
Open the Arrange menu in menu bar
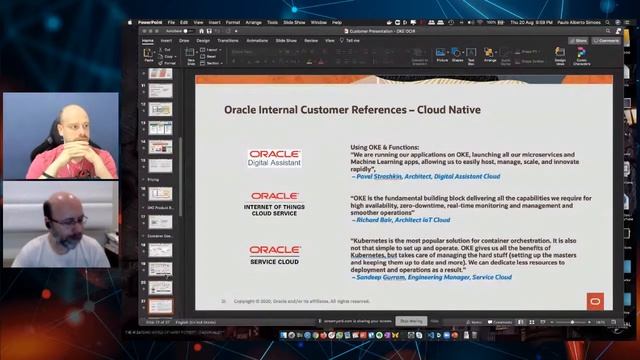(x=253, y=22)
